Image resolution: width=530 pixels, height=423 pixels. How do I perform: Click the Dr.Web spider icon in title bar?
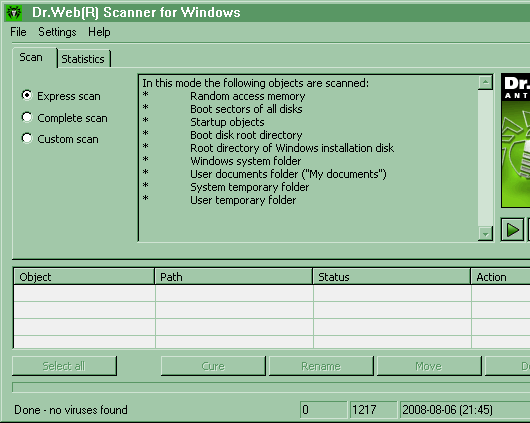tap(14, 13)
